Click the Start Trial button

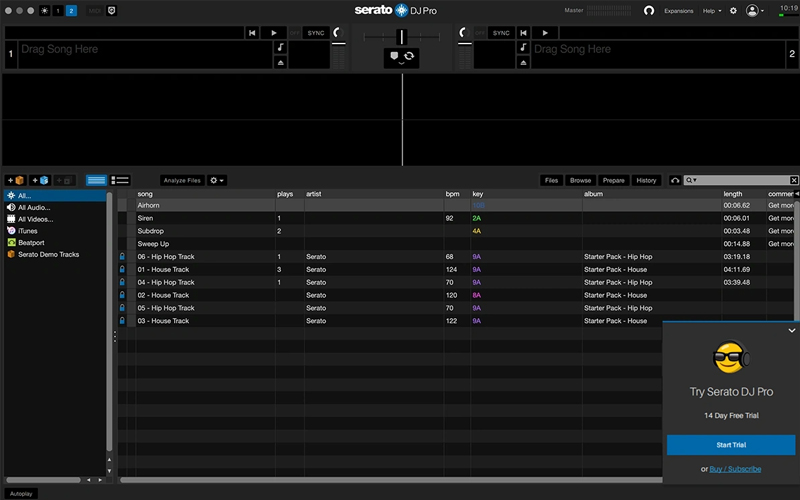pyautogui.click(x=731, y=445)
